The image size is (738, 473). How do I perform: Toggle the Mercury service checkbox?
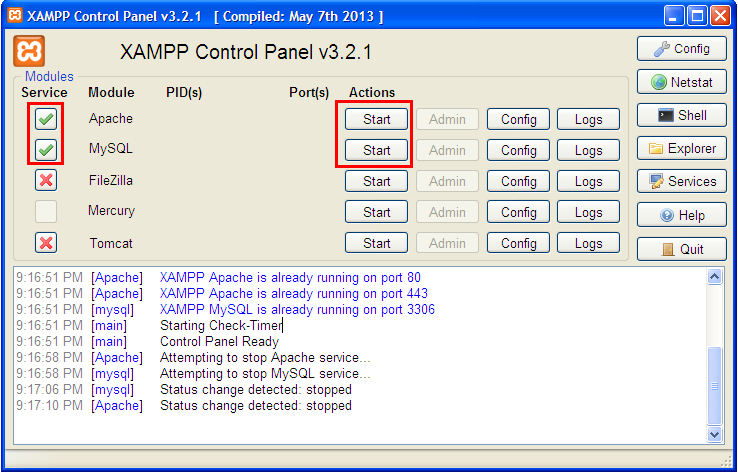[46, 211]
